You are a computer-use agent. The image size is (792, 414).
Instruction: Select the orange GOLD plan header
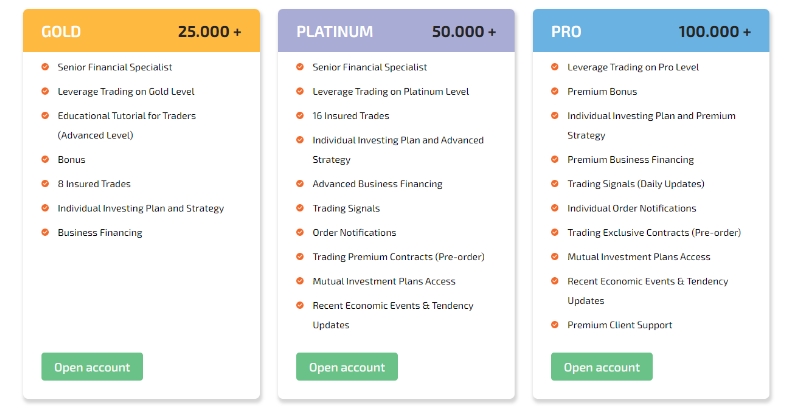(x=141, y=31)
